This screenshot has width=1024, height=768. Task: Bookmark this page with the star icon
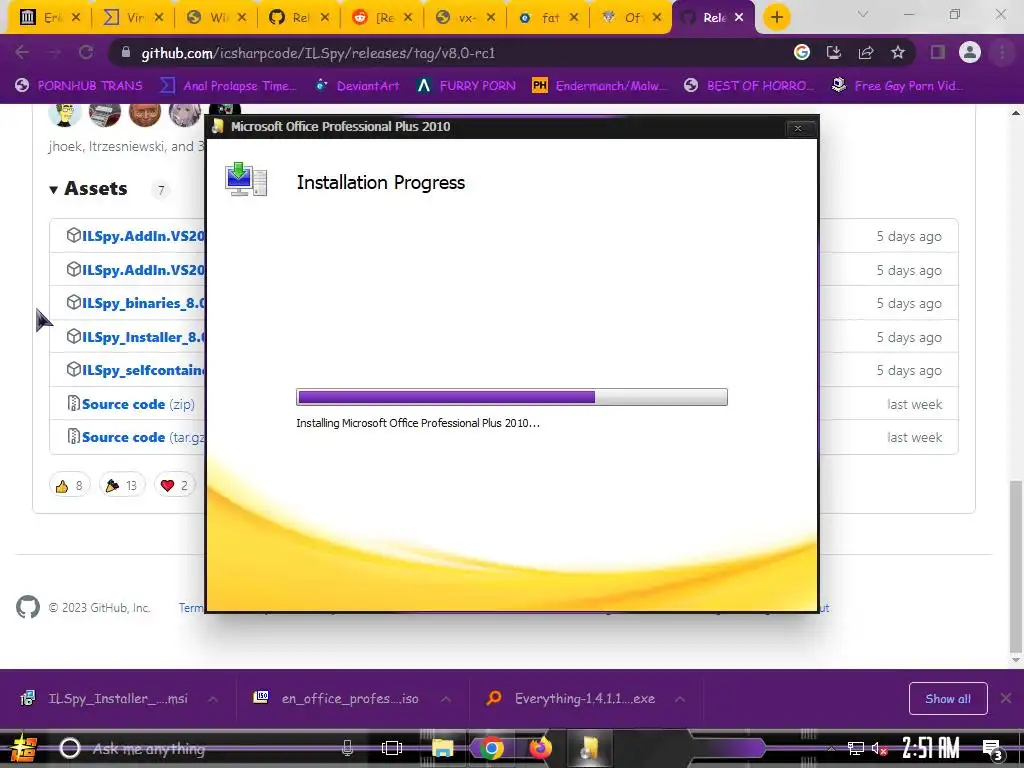pos(898,52)
